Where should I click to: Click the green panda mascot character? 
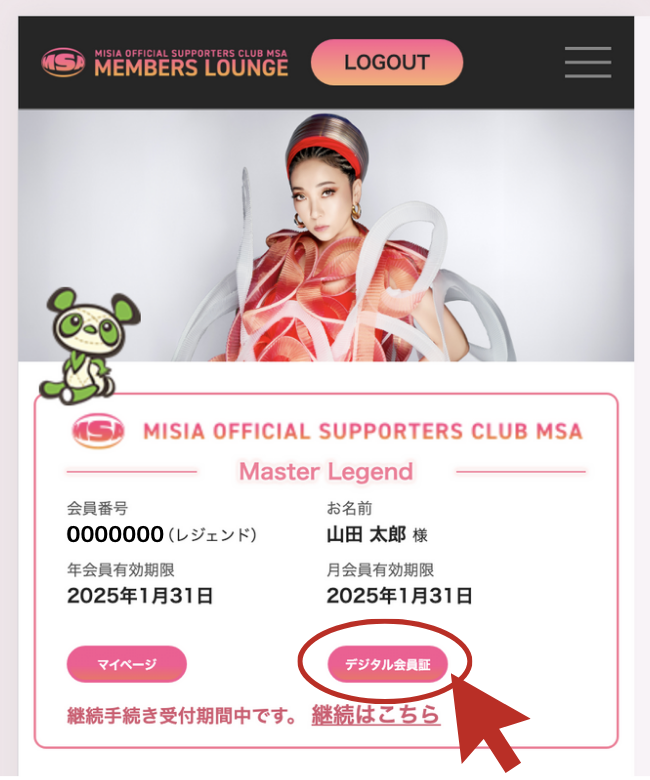click(x=89, y=345)
